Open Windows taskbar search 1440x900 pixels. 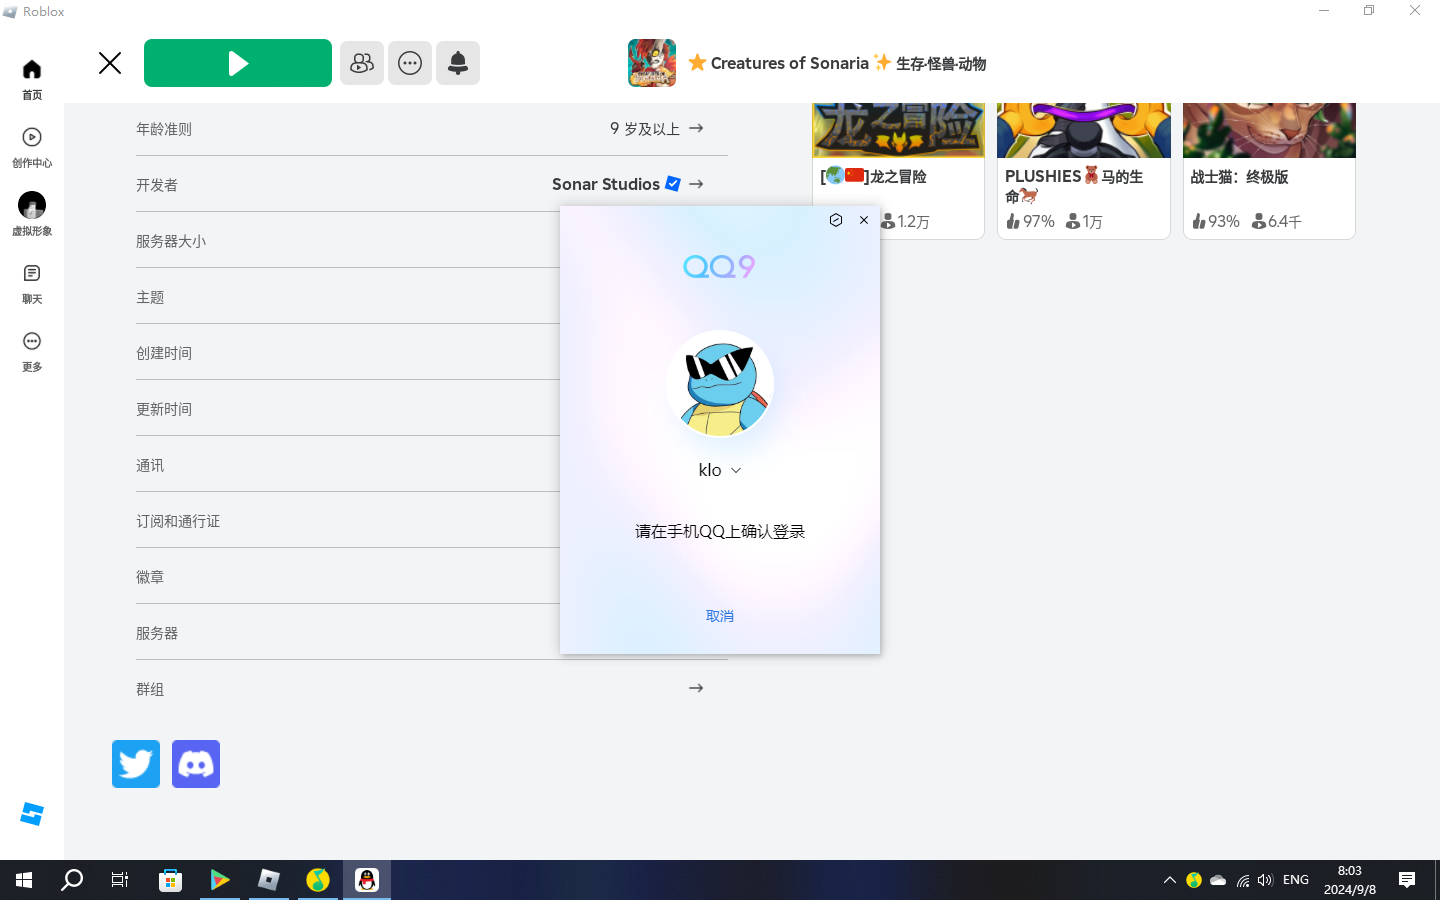coord(72,880)
